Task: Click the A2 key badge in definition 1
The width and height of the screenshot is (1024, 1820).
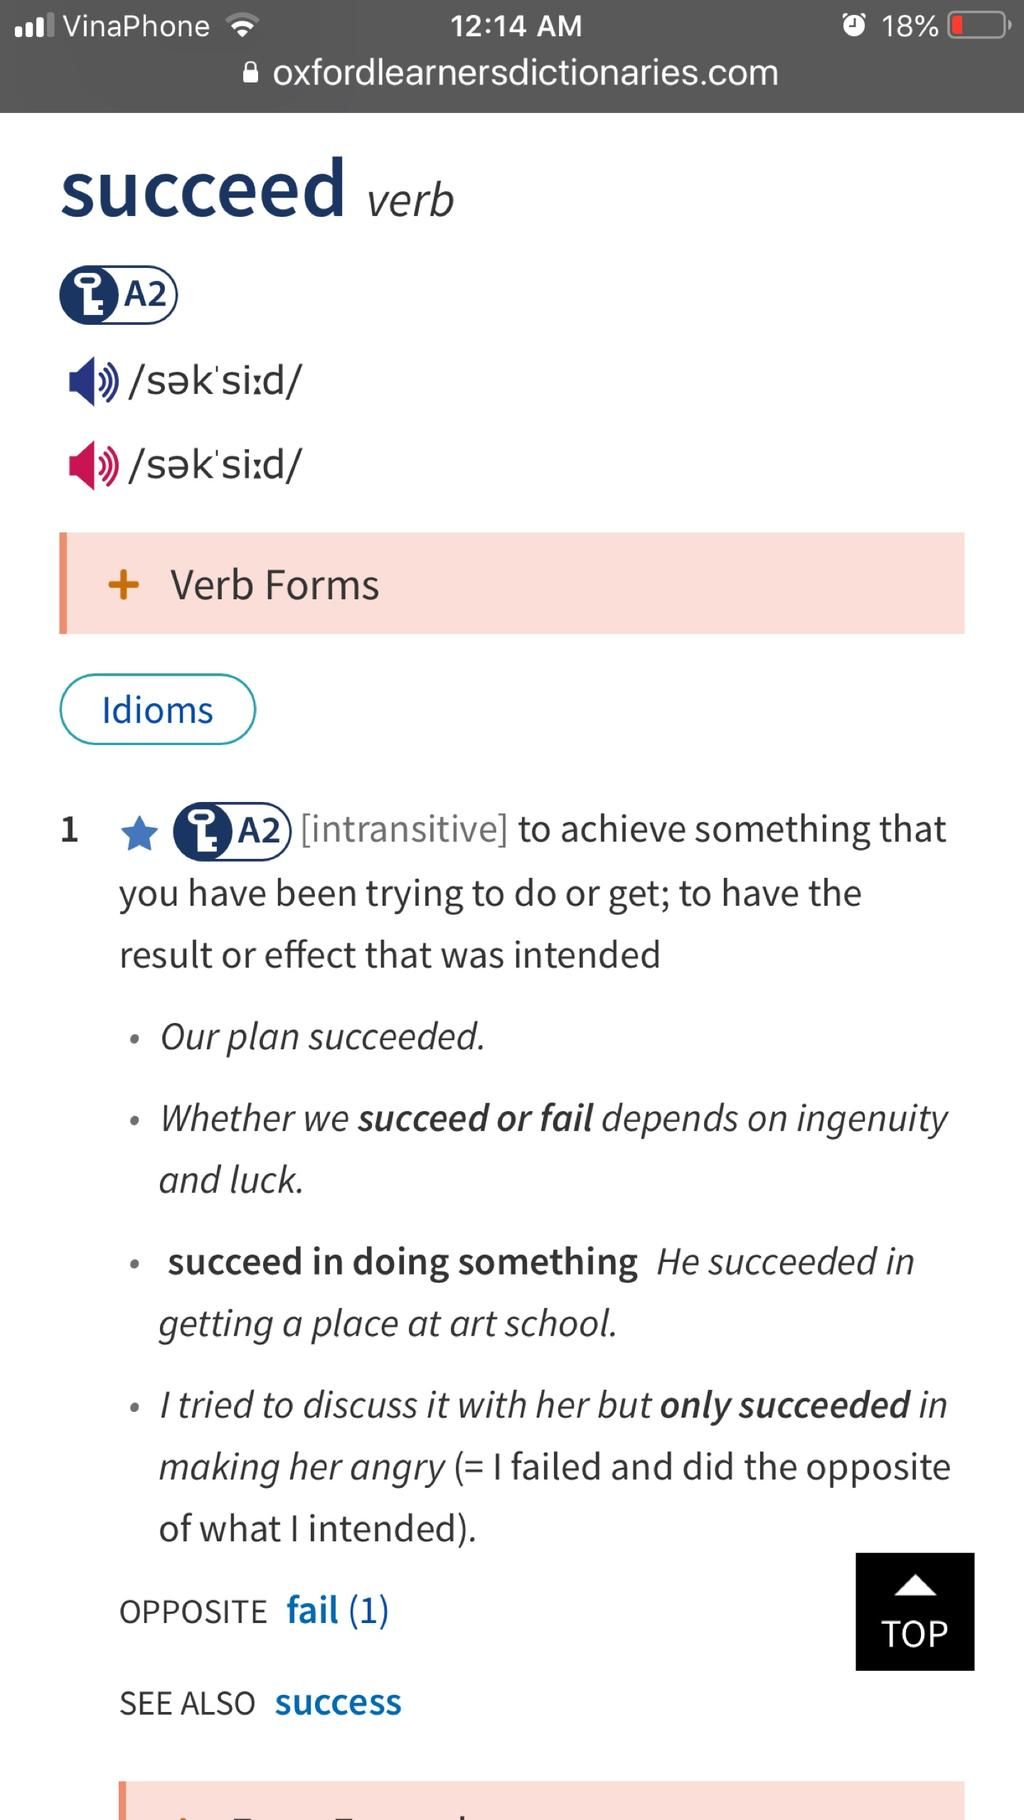Action: [x=232, y=831]
